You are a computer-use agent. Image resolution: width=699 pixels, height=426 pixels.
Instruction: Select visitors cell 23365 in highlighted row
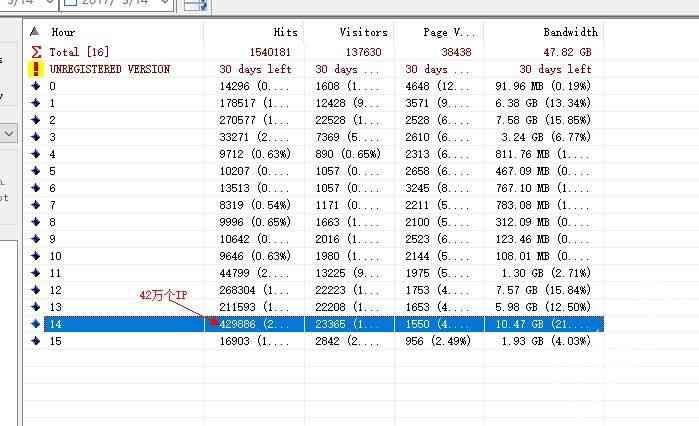[x=348, y=324]
